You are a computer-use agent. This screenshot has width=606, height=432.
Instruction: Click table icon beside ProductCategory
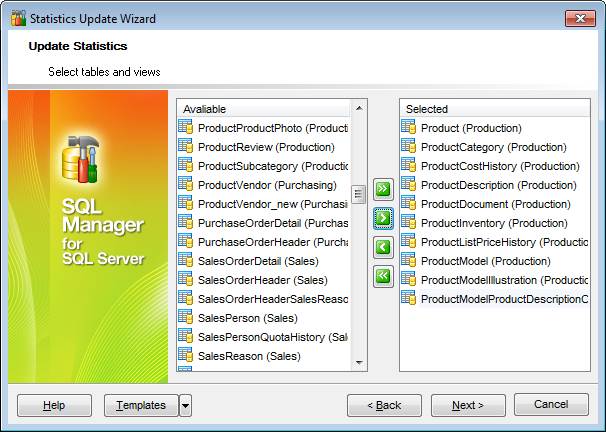409,146
